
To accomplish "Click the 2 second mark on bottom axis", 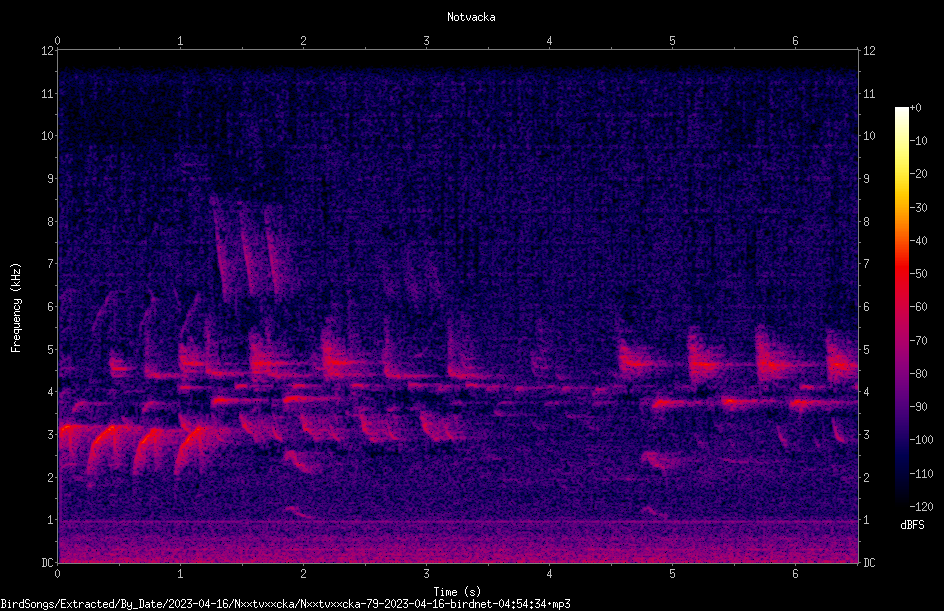I will (x=303, y=574).
